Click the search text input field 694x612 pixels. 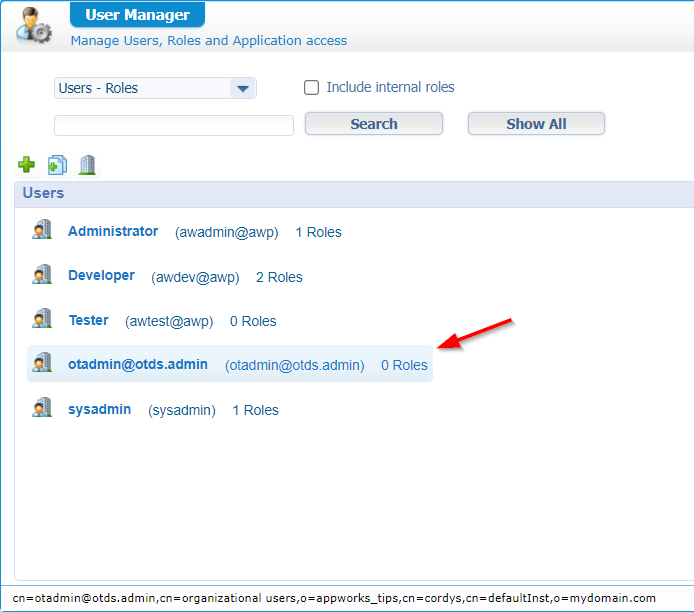pos(174,125)
